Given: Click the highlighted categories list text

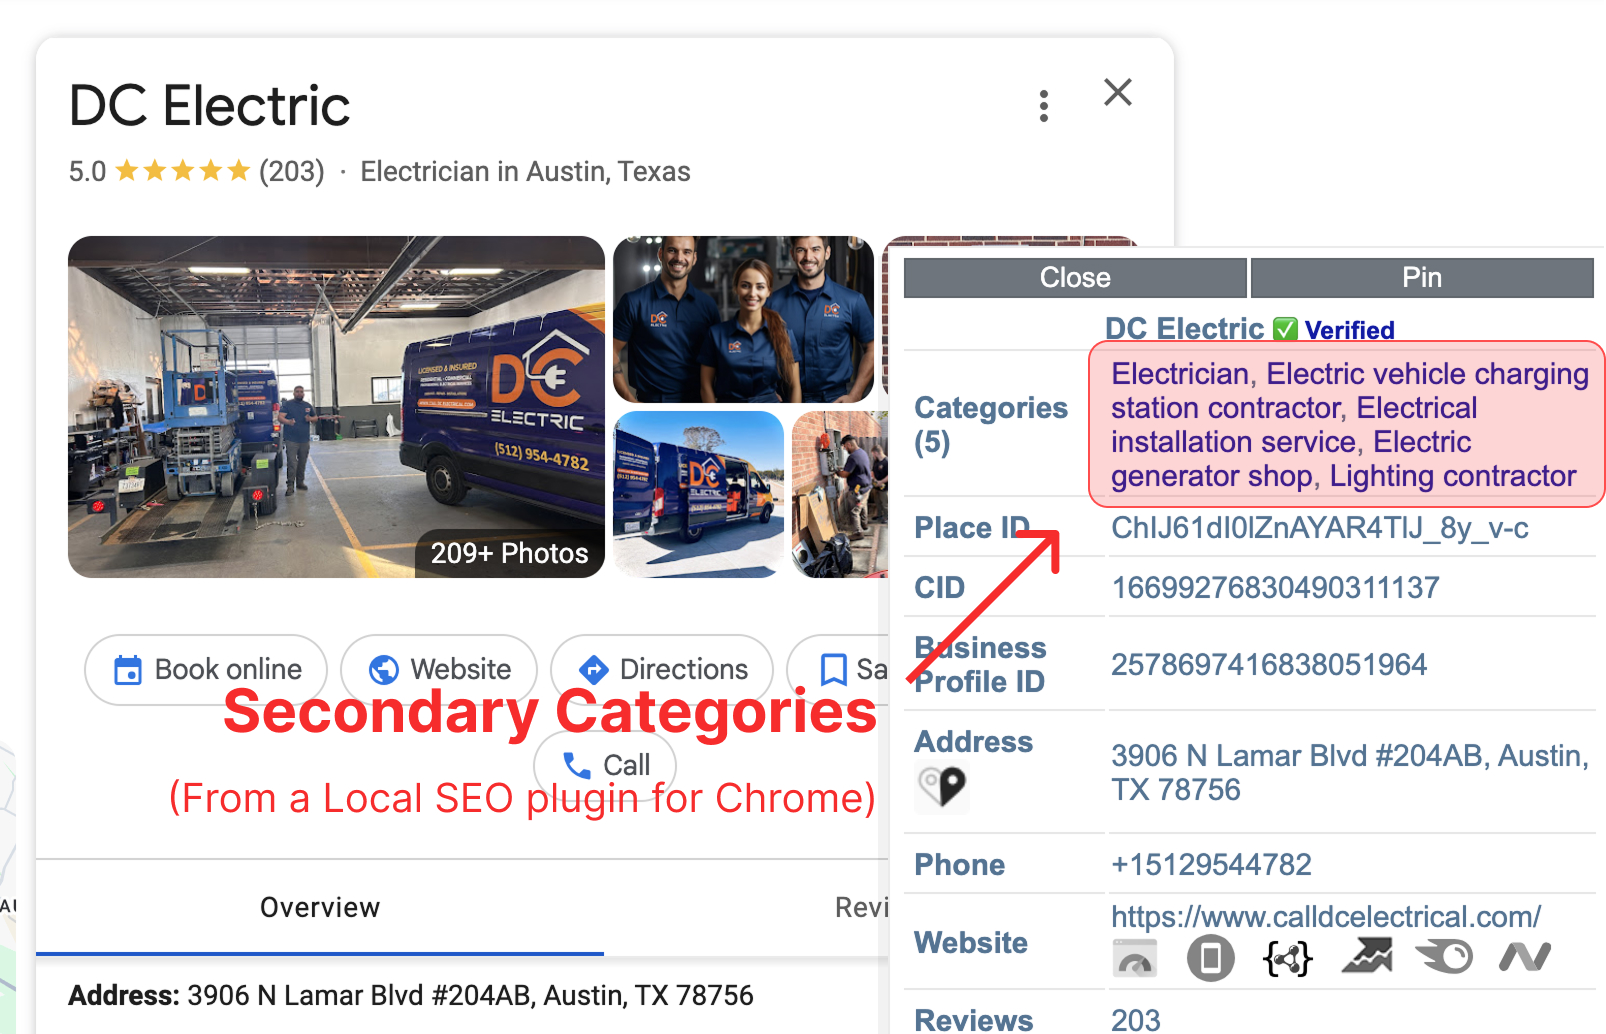Looking at the screenshot, I should tap(1348, 425).
